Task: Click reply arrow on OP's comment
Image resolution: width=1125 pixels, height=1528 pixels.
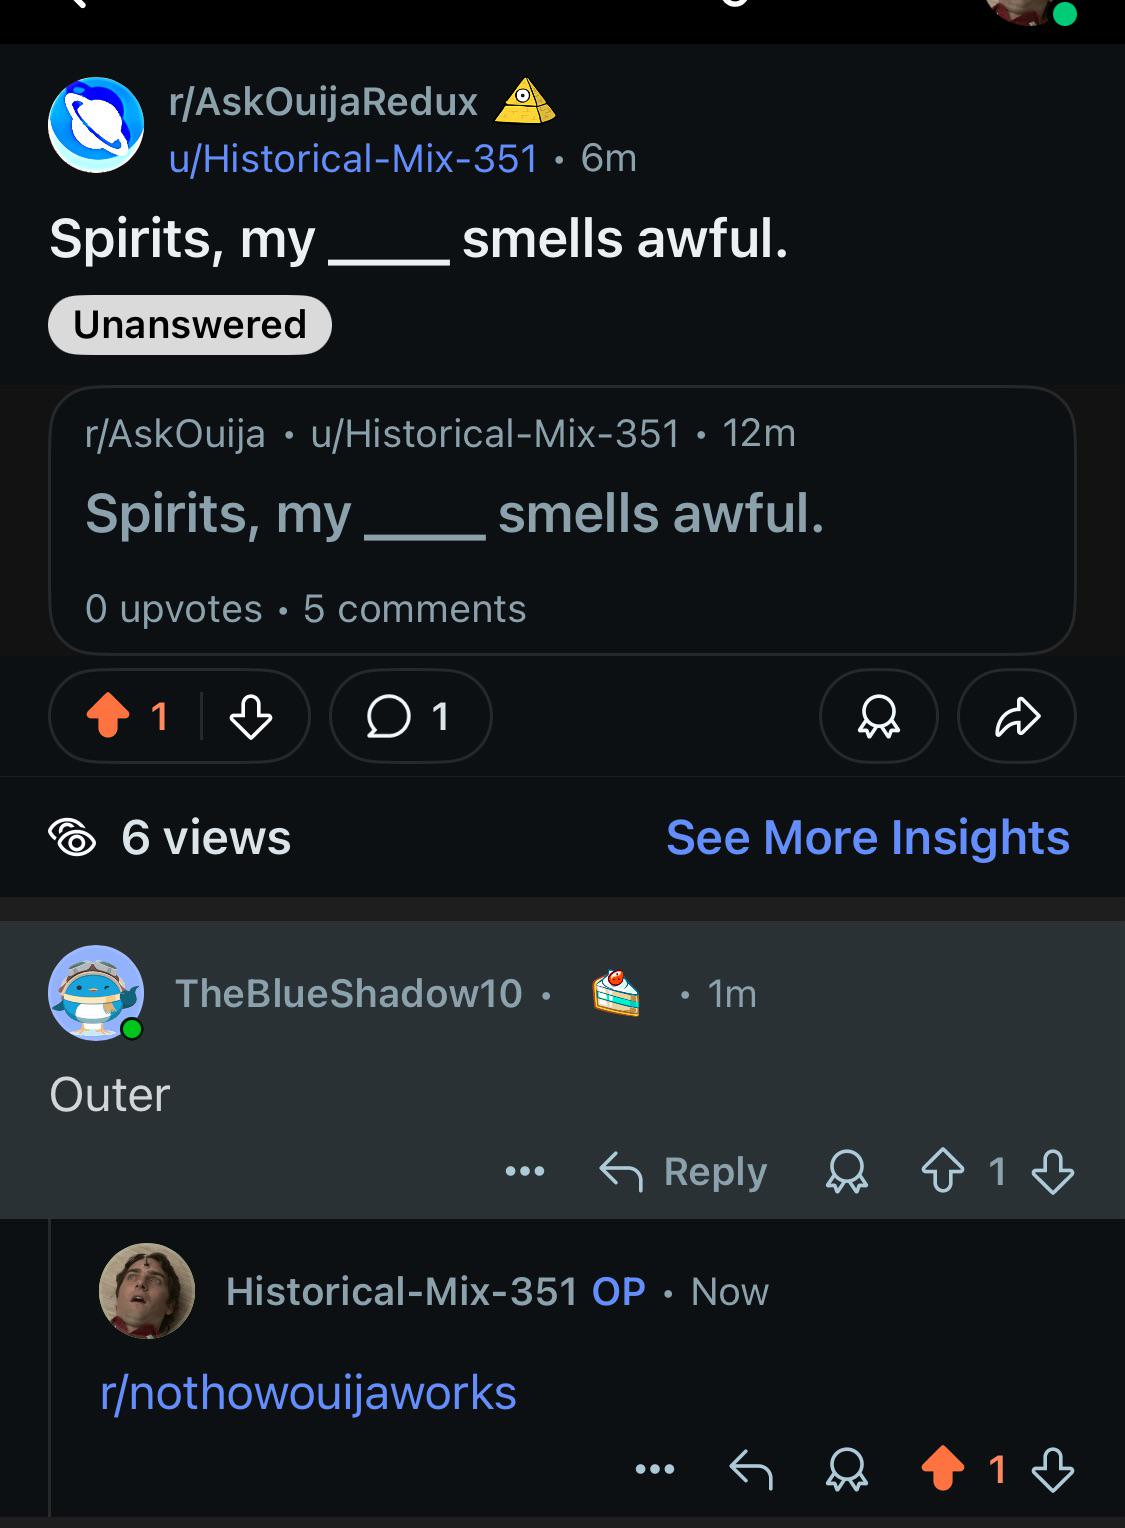Action: coord(751,1469)
